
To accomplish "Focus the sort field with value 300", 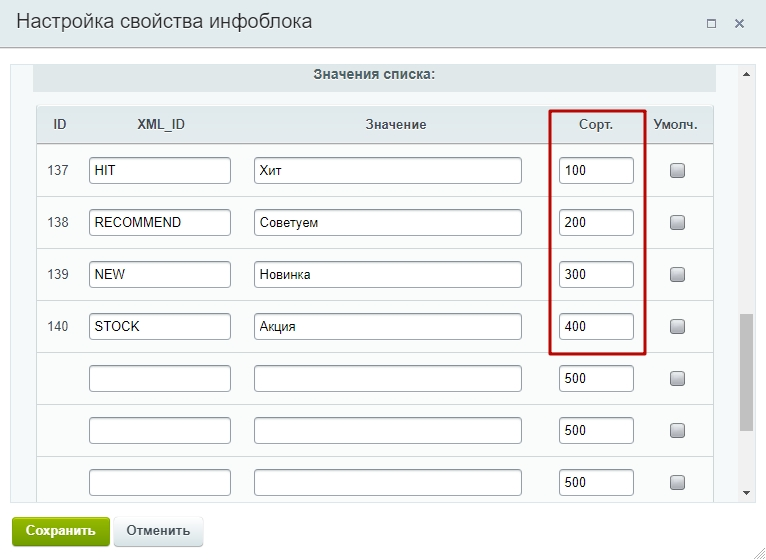I will (596, 274).
